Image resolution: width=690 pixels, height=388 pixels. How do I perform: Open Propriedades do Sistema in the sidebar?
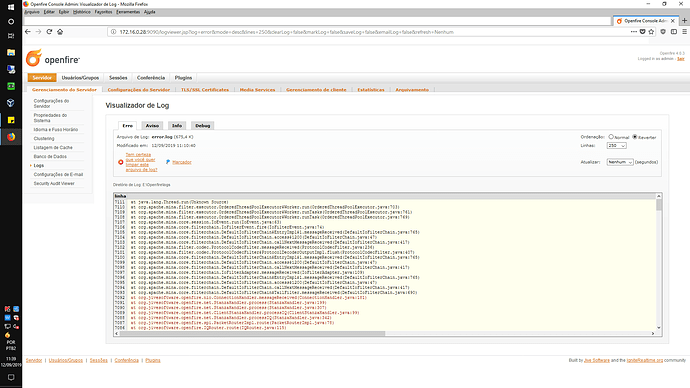point(51,118)
